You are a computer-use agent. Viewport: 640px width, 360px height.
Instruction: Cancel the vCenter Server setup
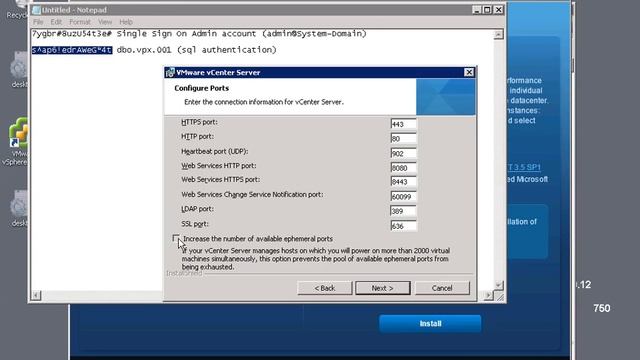point(442,288)
